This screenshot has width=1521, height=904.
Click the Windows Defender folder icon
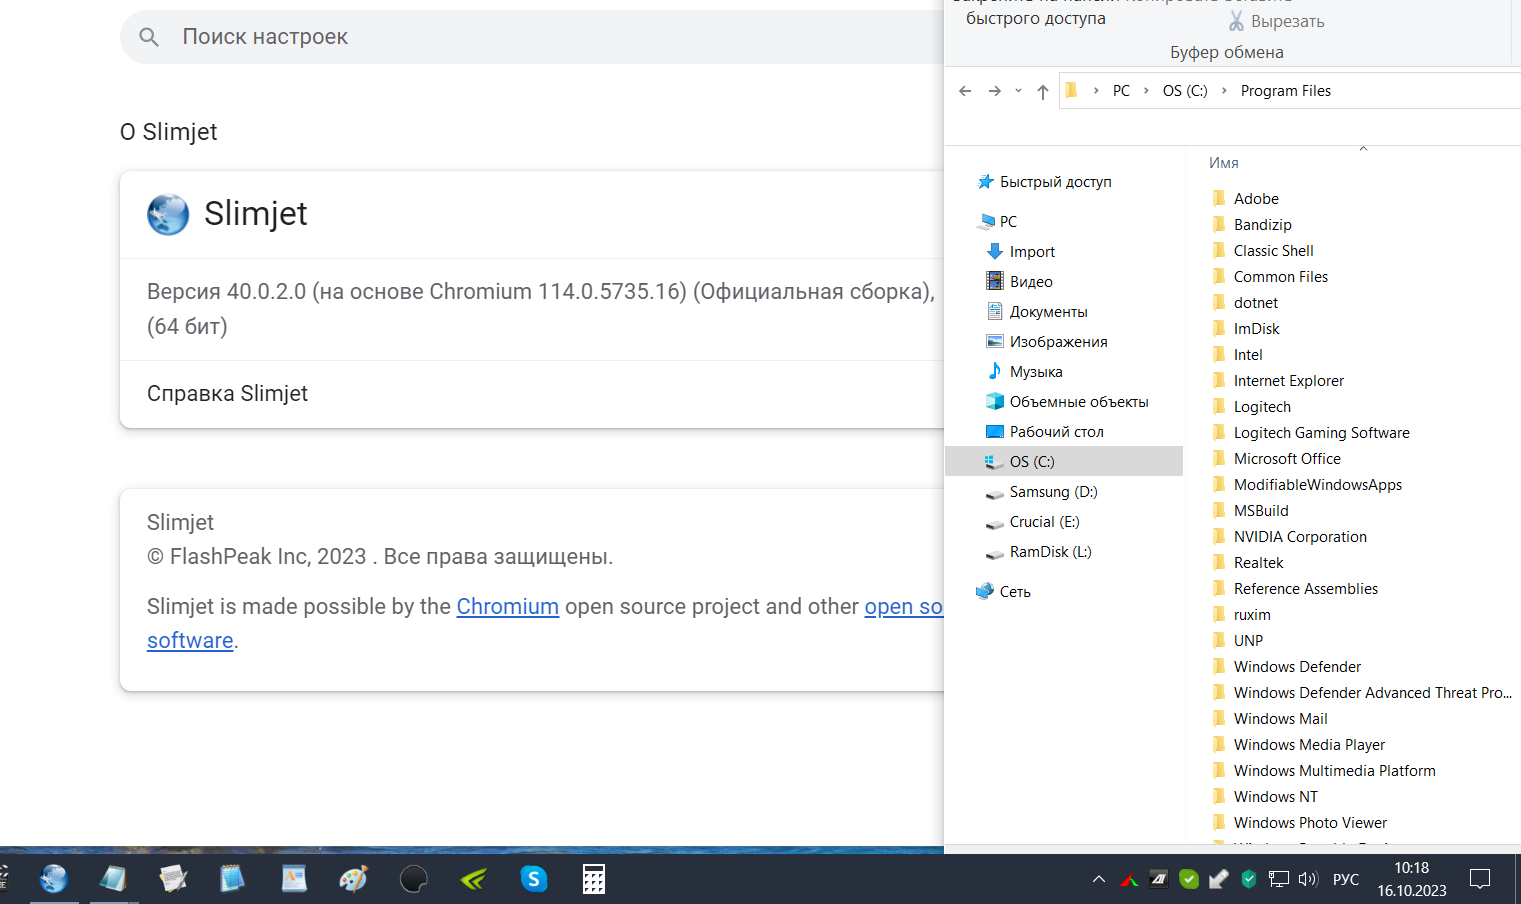(x=1219, y=666)
